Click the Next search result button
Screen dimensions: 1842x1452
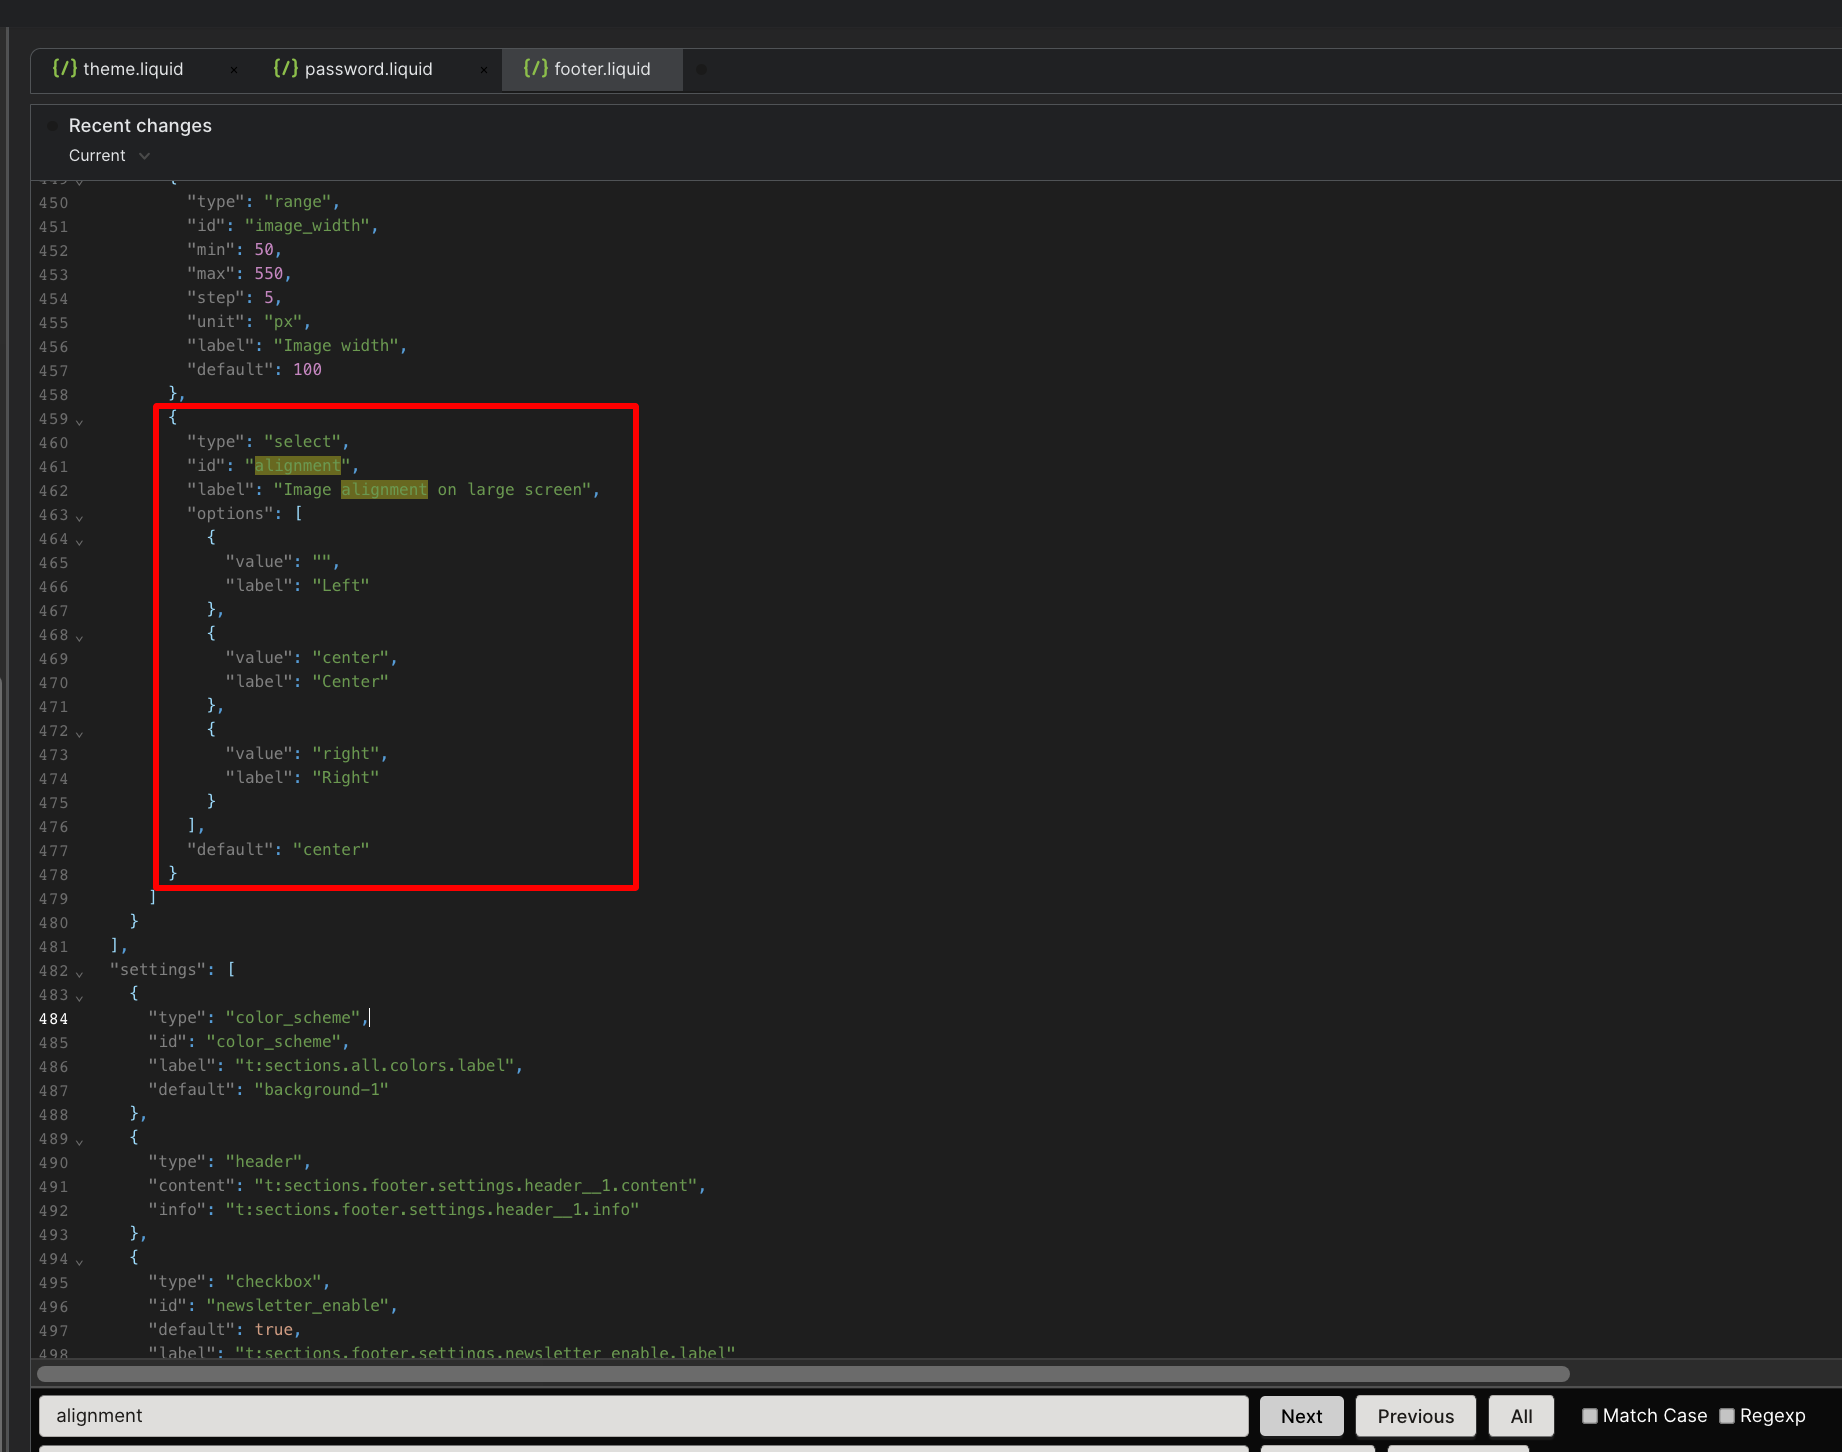[1301, 1416]
